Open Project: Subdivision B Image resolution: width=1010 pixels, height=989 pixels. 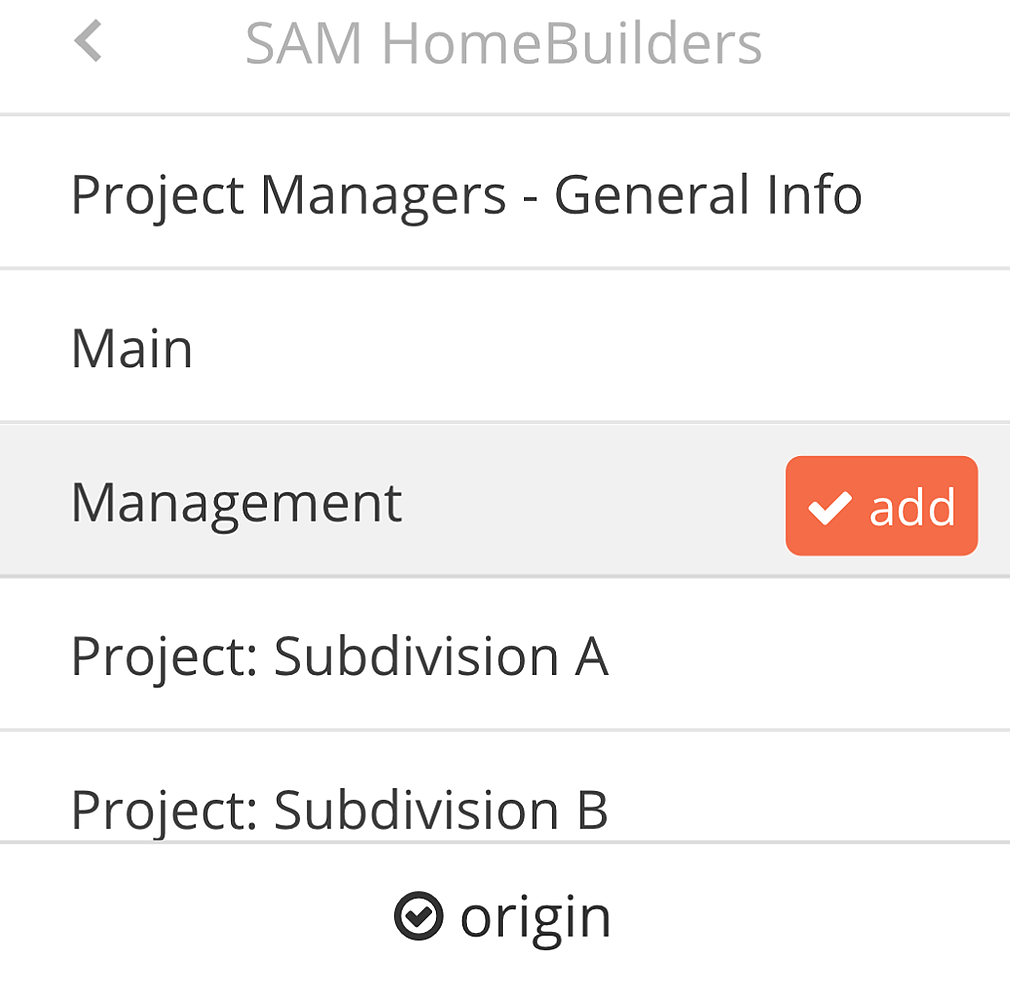(x=505, y=787)
